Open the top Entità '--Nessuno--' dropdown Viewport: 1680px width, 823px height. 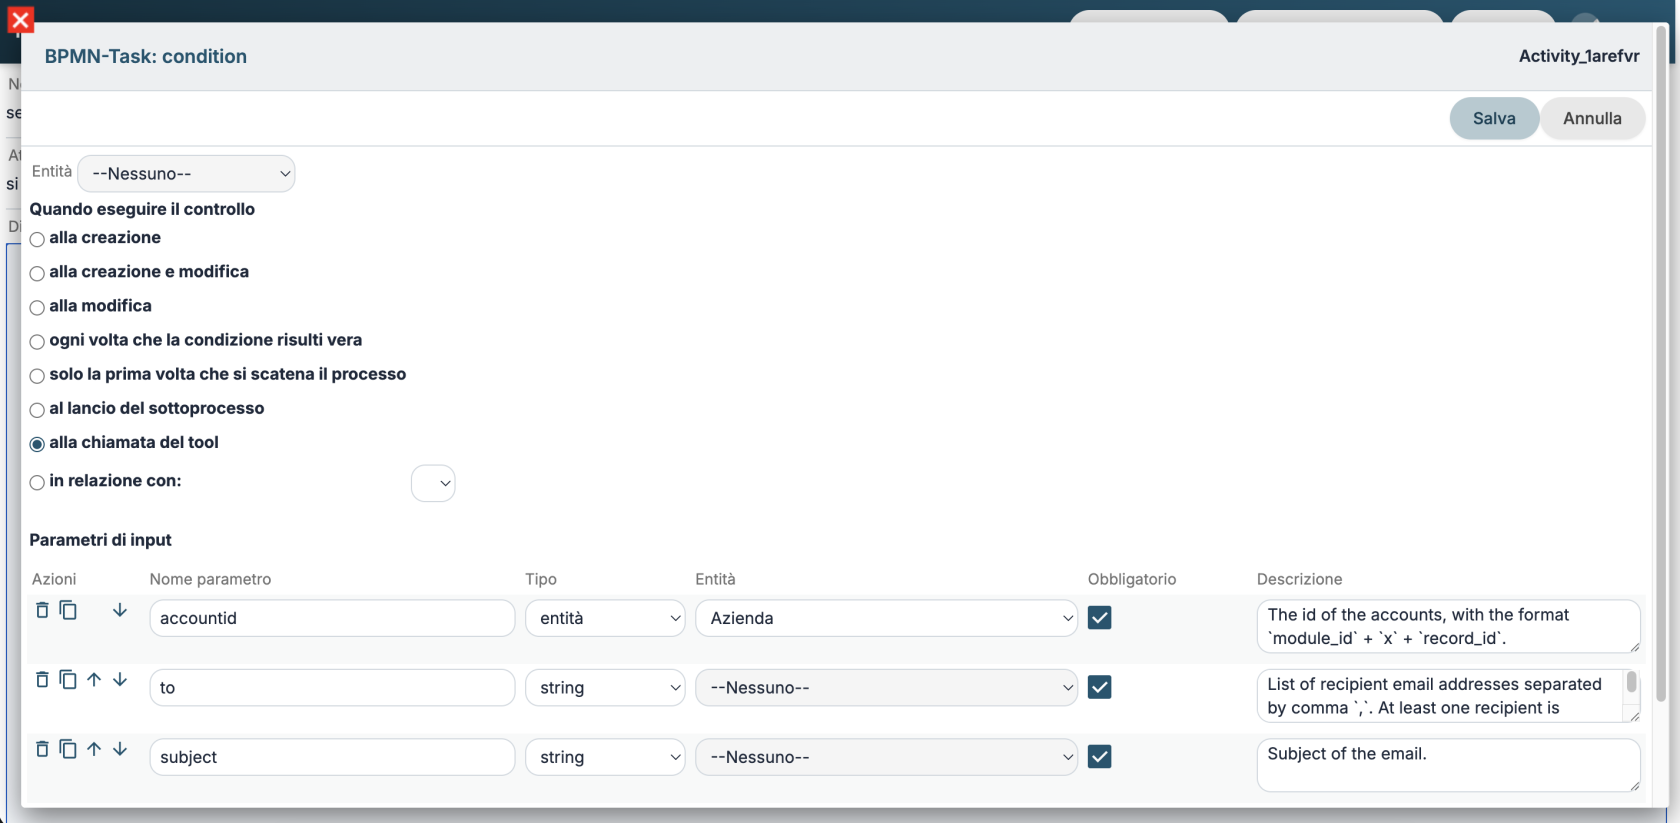point(186,173)
